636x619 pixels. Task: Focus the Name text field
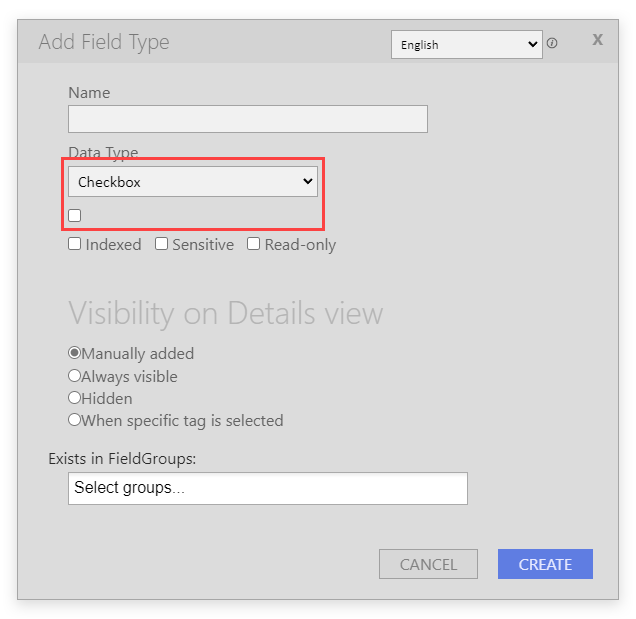tap(247, 119)
